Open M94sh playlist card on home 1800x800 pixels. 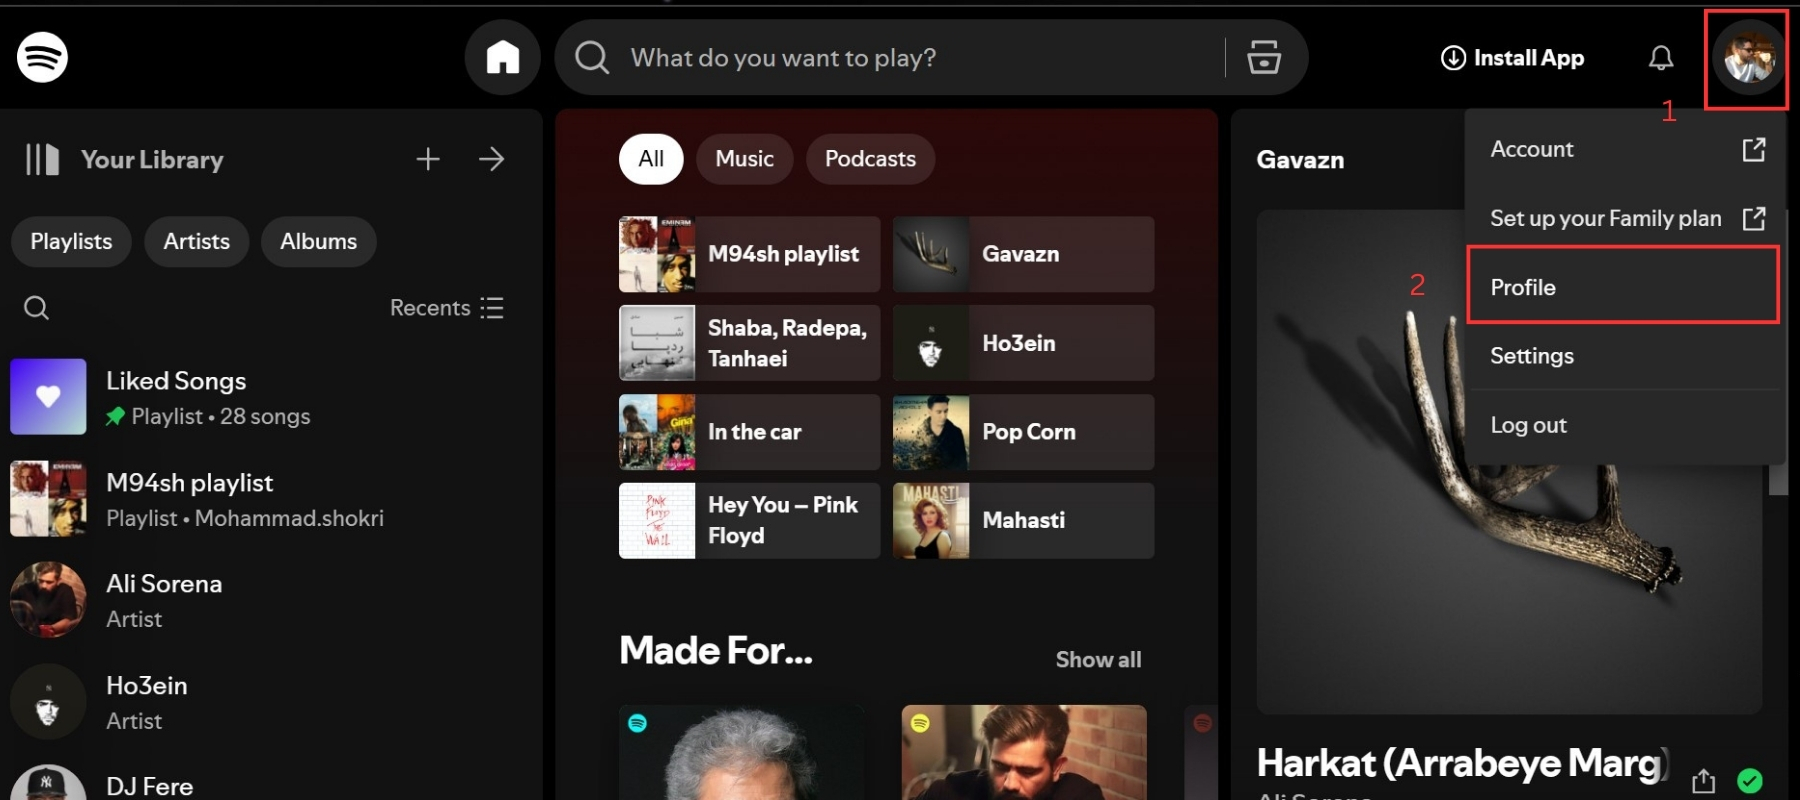click(x=750, y=254)
